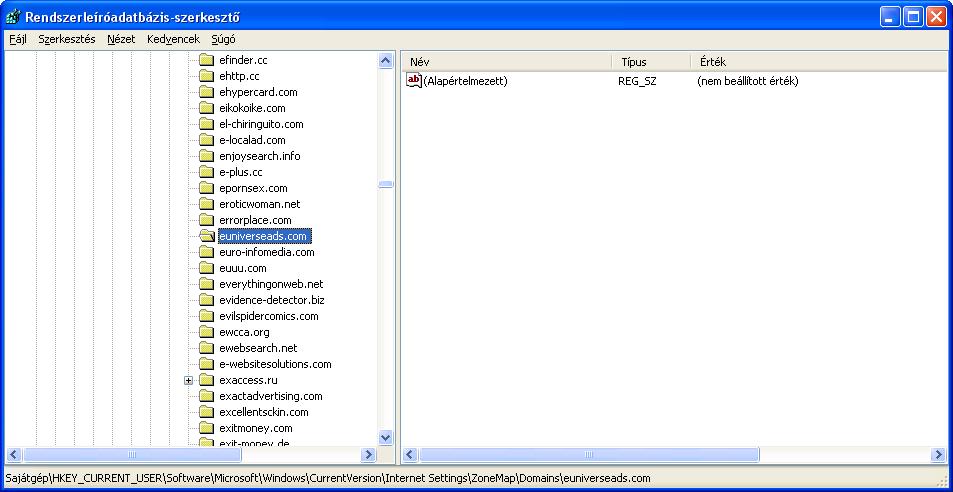Click the folder icon for exactadvertising.com

[x=206, y=396]
